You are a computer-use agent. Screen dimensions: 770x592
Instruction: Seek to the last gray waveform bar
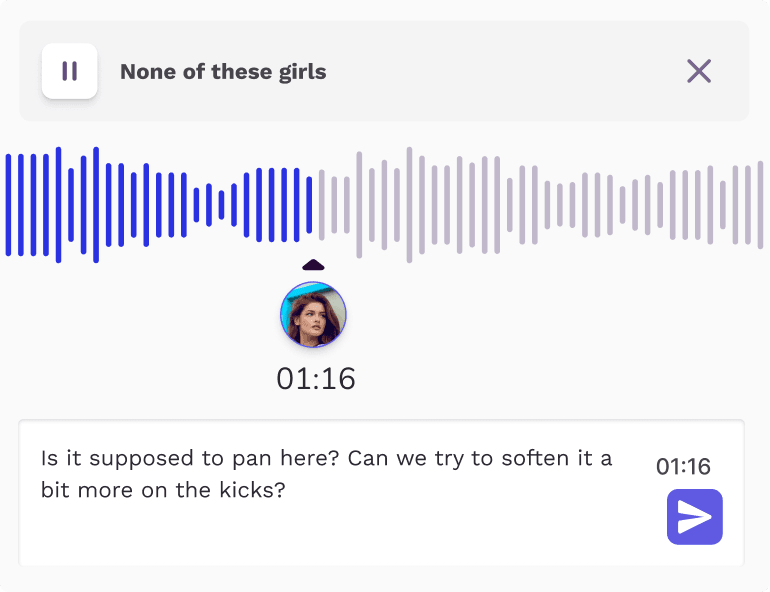760,204
